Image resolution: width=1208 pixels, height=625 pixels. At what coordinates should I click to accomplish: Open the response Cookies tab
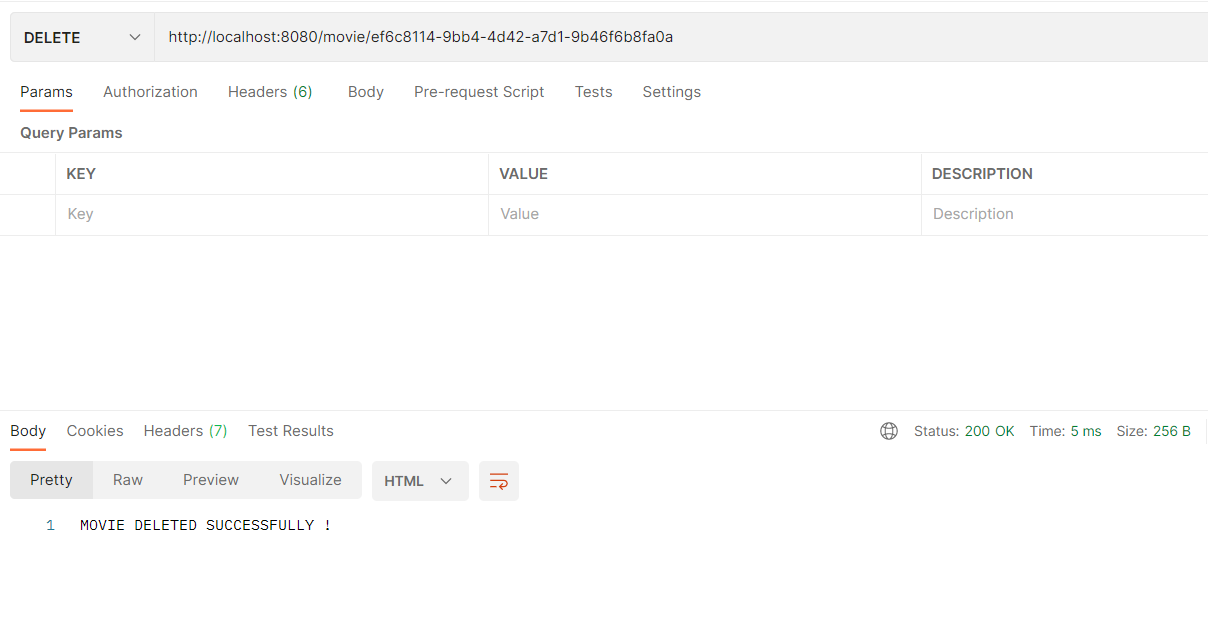(x=95, y=431)
